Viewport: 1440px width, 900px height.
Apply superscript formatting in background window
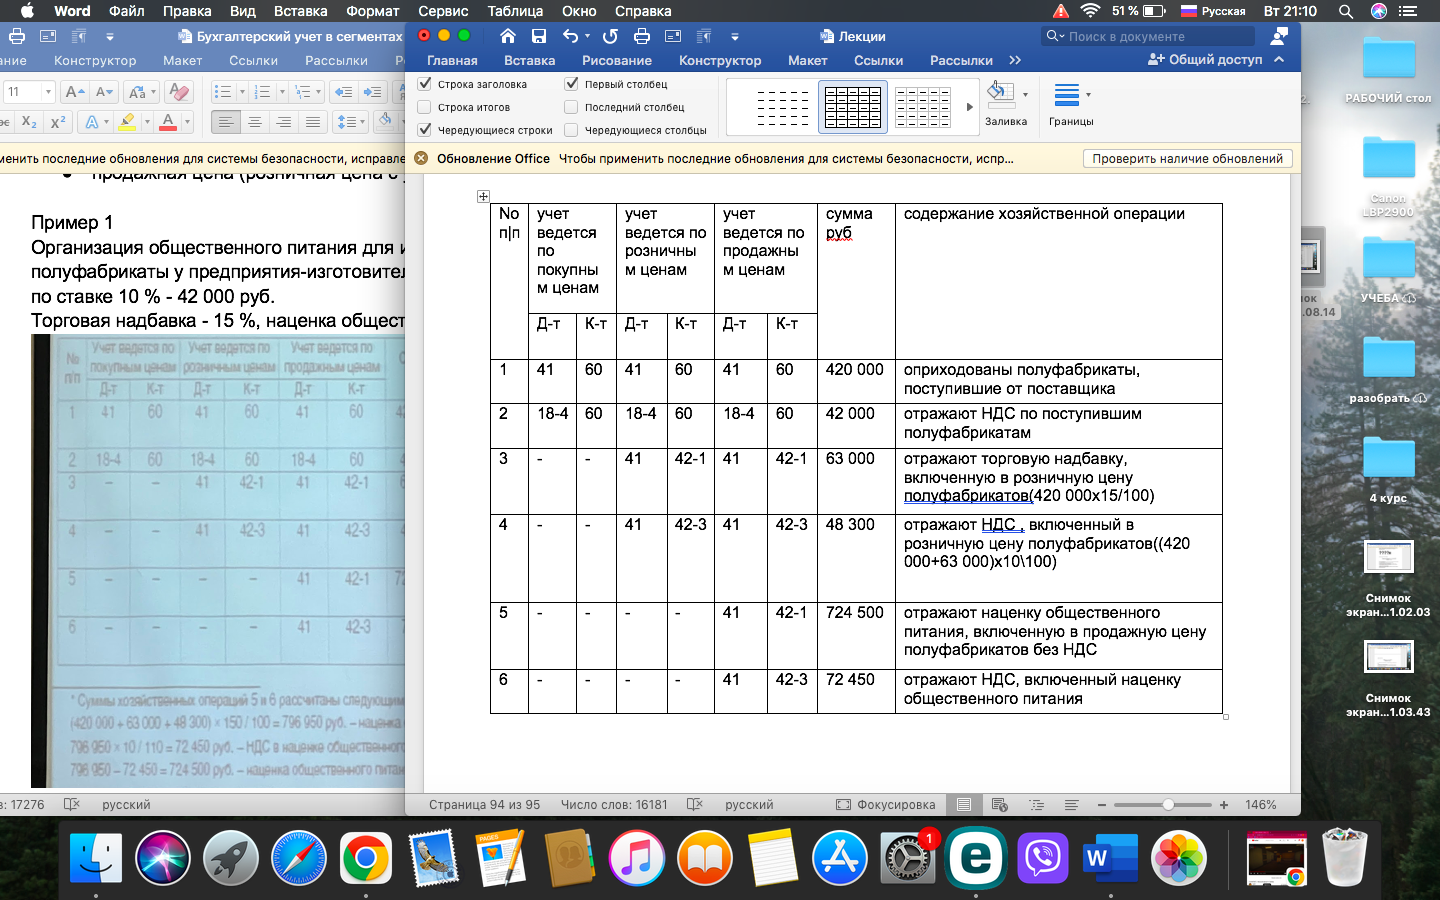[x=58, y=122]
